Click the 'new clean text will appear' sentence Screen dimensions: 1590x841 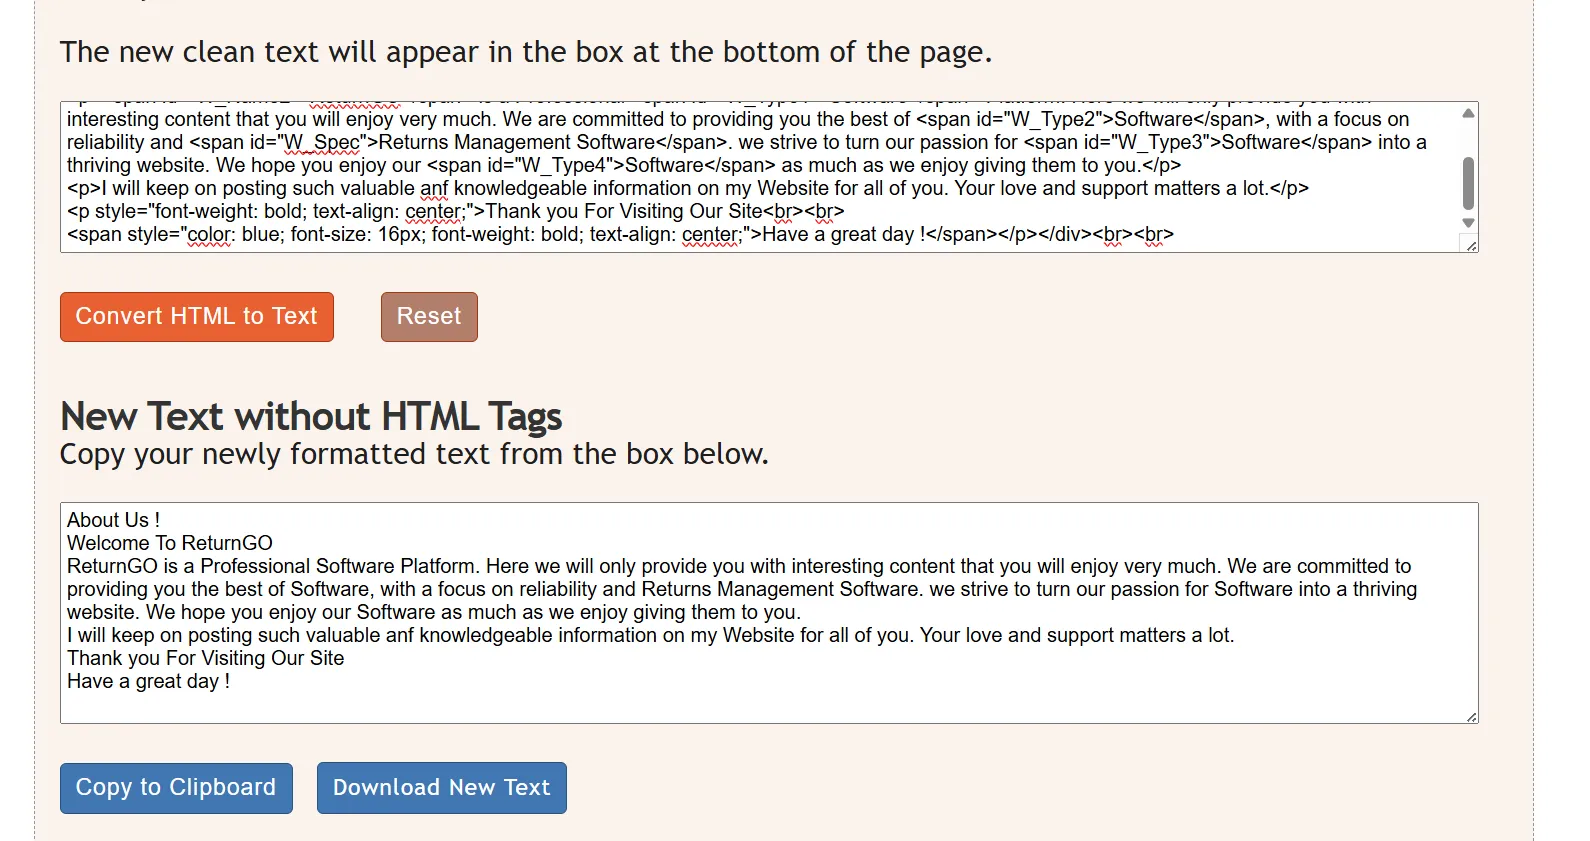526,52
